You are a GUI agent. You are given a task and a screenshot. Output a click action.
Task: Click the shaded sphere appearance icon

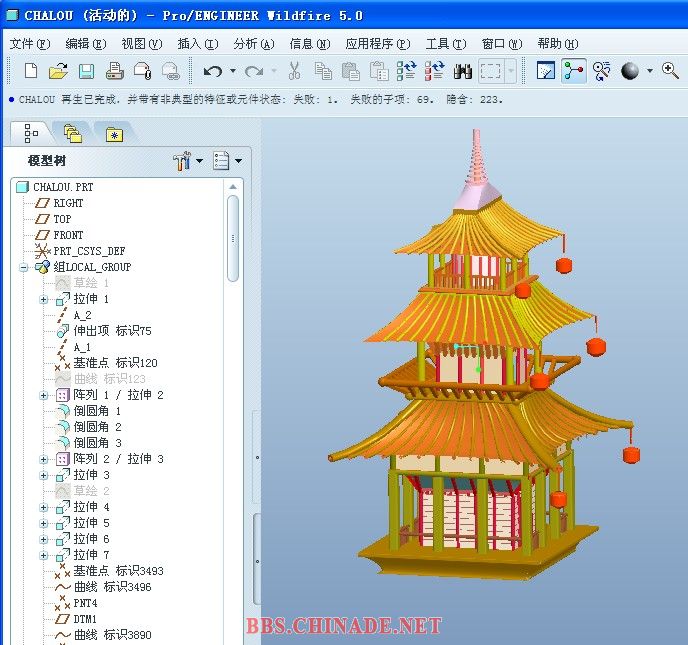point(630,71)
